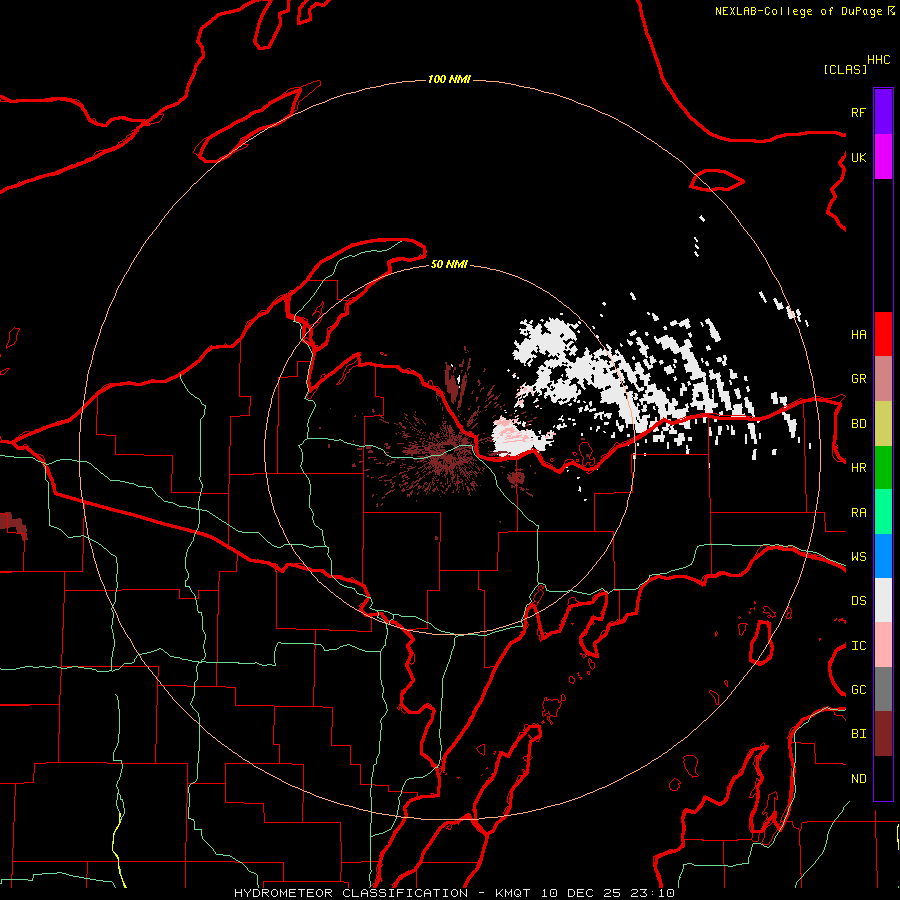The image size is (900, 900).
Task: Click the 50 NMI range ring label
Action: (449, 264)
